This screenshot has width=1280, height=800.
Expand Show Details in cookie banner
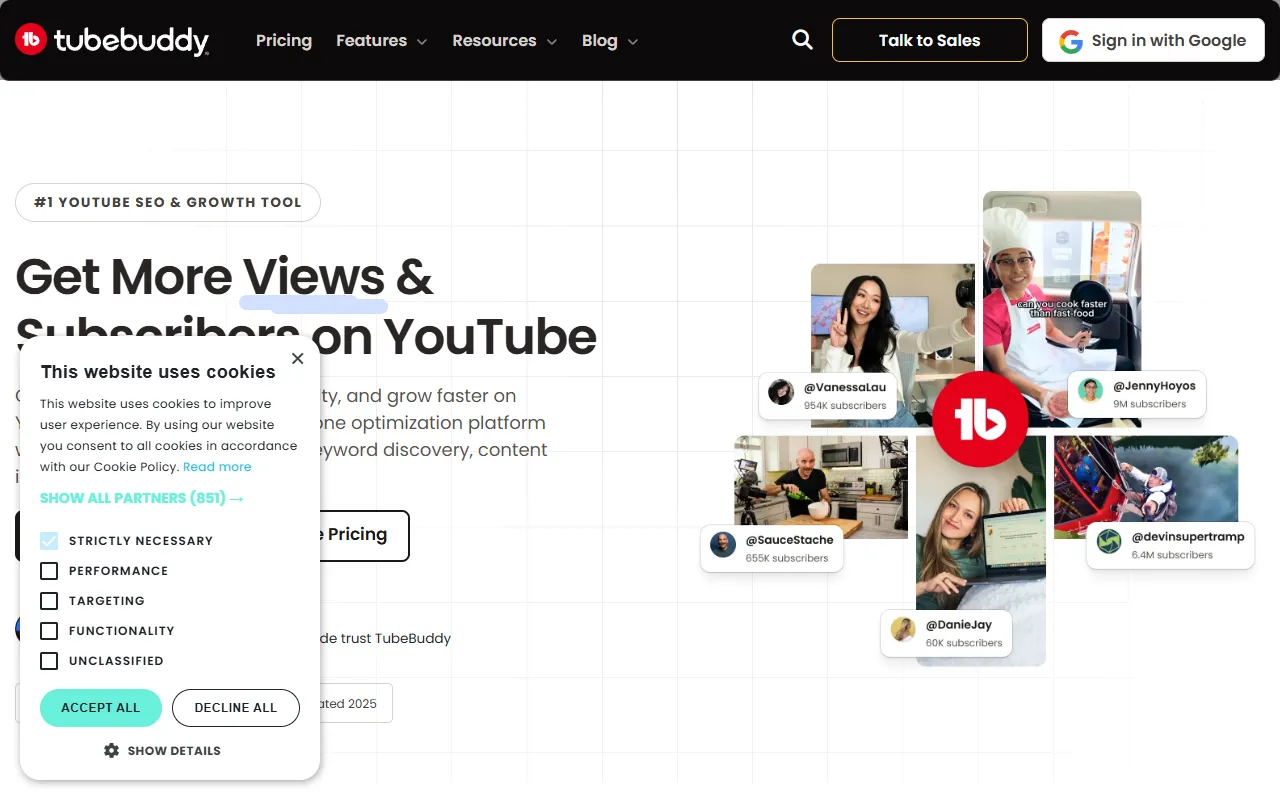(x=163, y=750)
